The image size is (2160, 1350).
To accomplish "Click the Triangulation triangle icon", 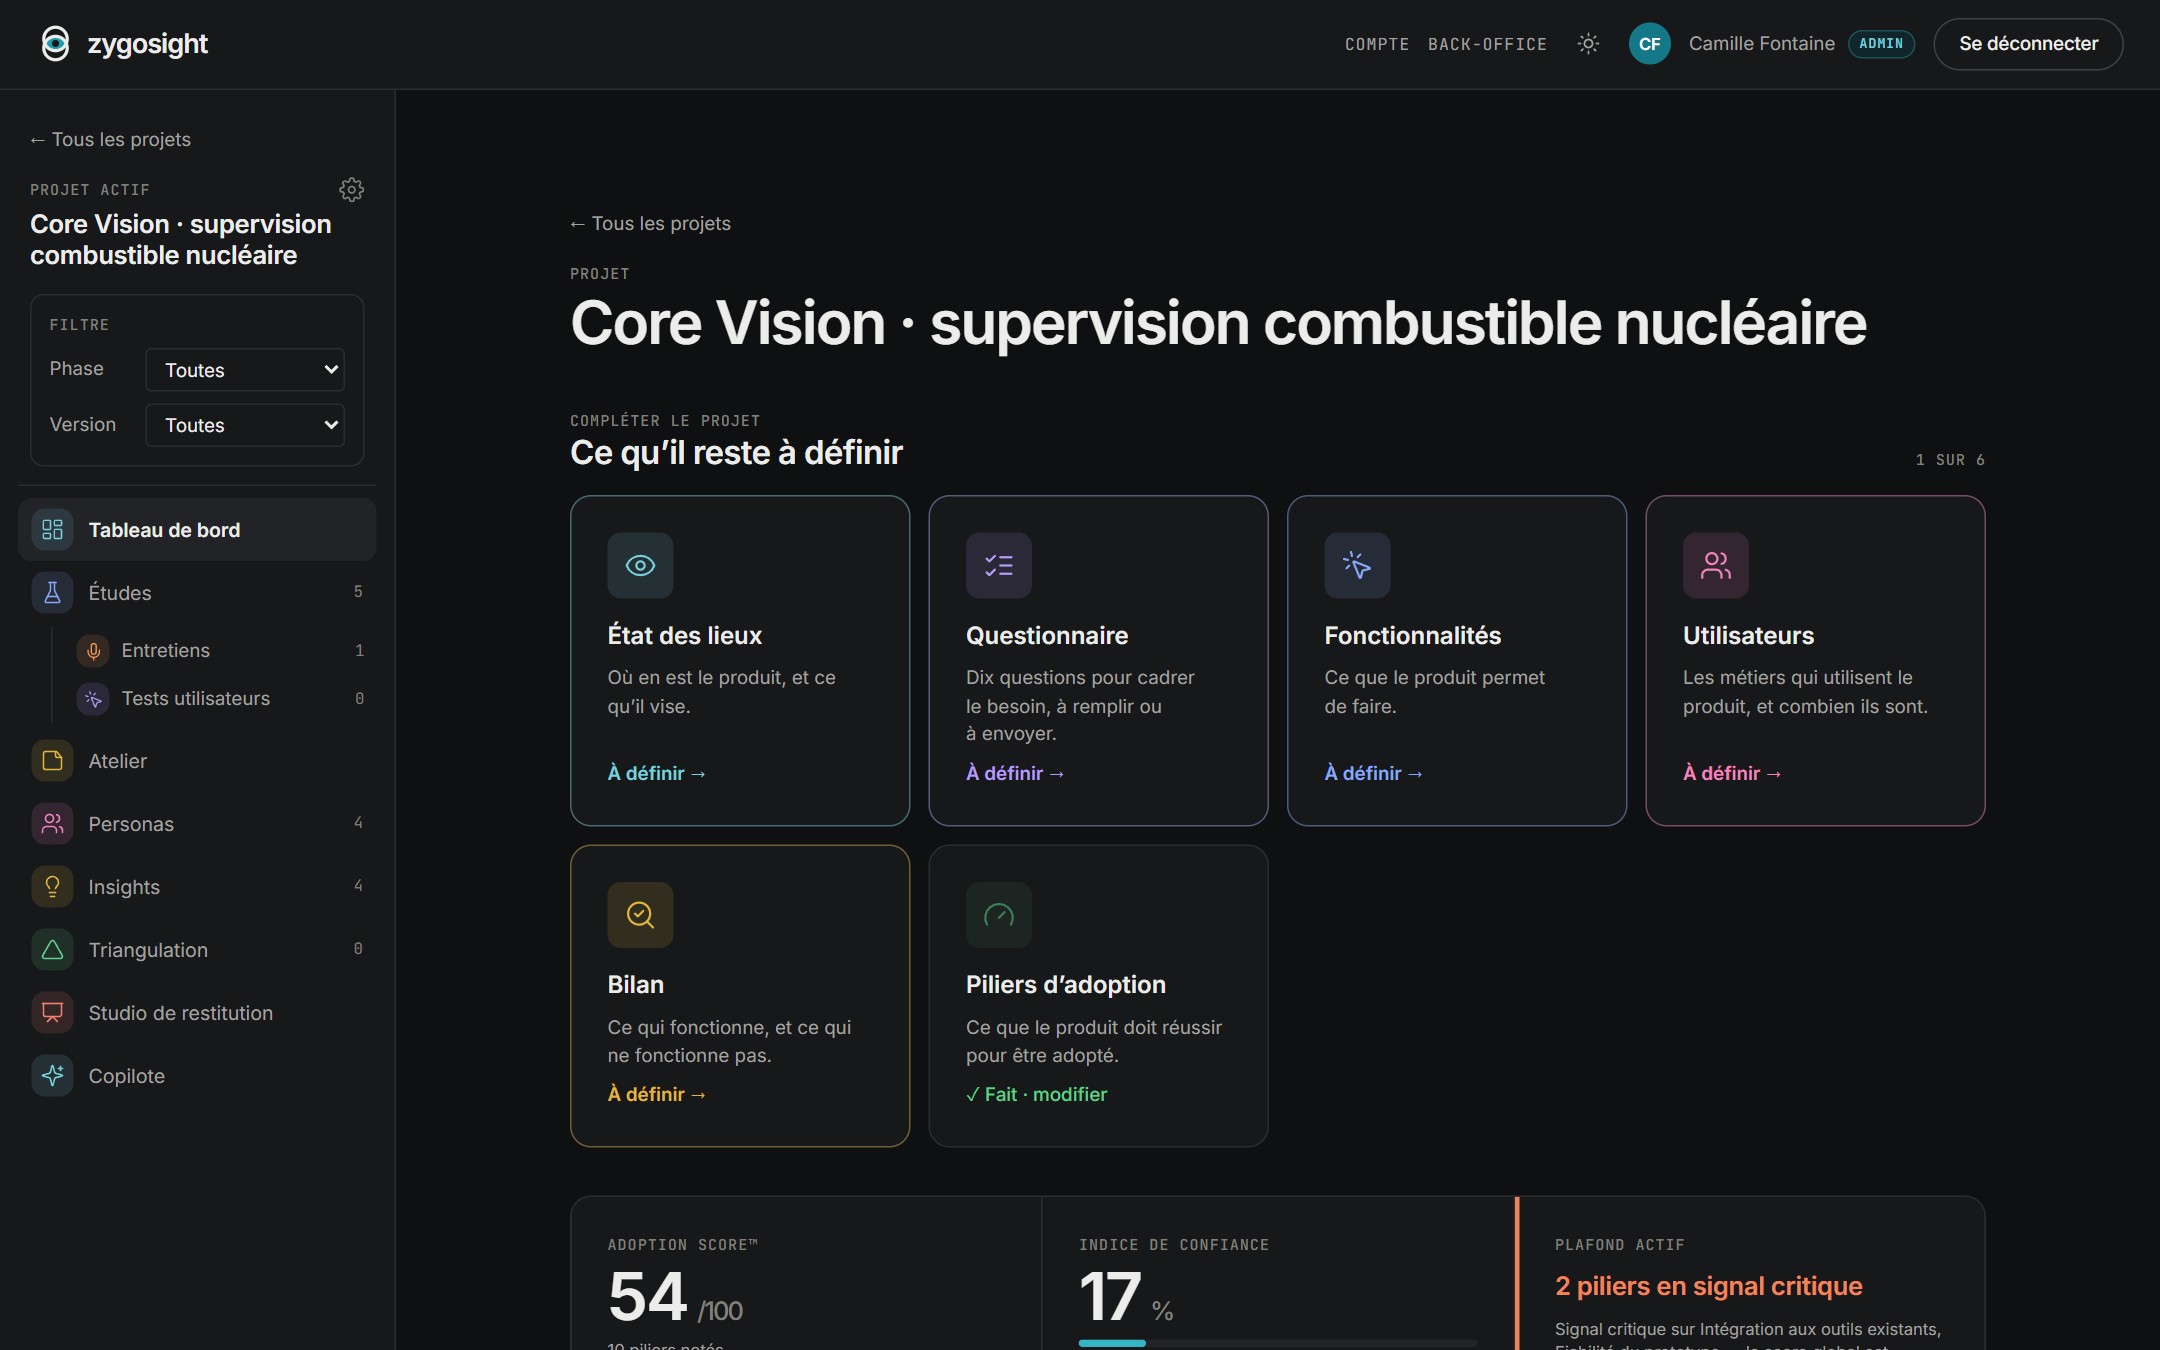I will (53, 950).
